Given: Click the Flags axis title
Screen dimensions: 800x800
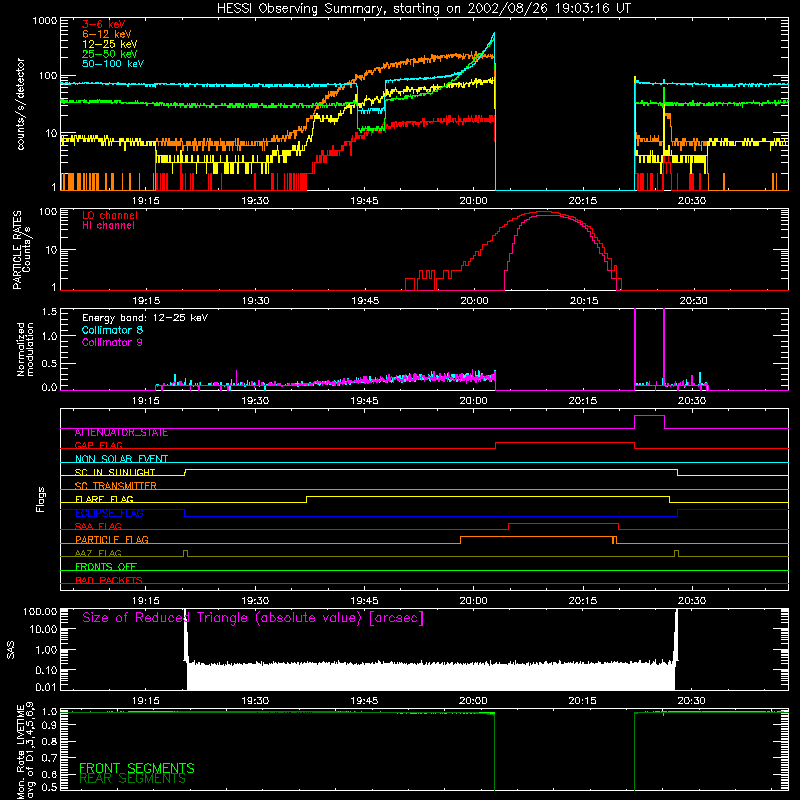Looking at the screenshot, I should tap(41, 499).
